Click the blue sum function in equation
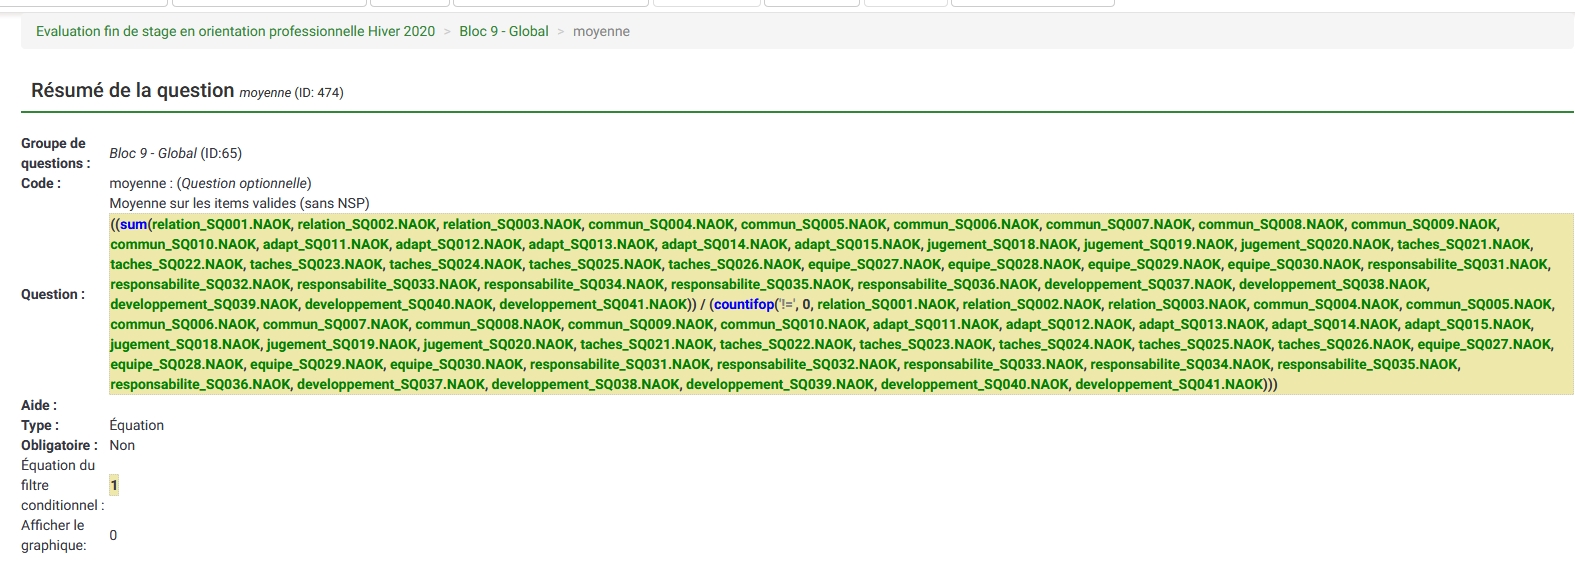This screenshot has width=1575, height=583. (x=133, y=225)
